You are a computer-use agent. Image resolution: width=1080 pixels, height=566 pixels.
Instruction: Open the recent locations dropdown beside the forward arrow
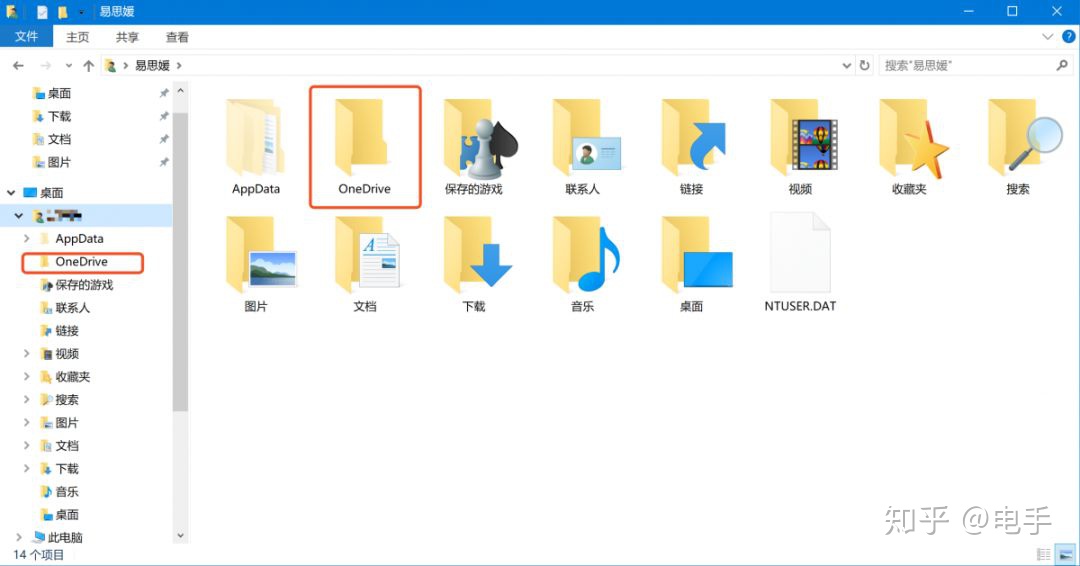point(68,65)
